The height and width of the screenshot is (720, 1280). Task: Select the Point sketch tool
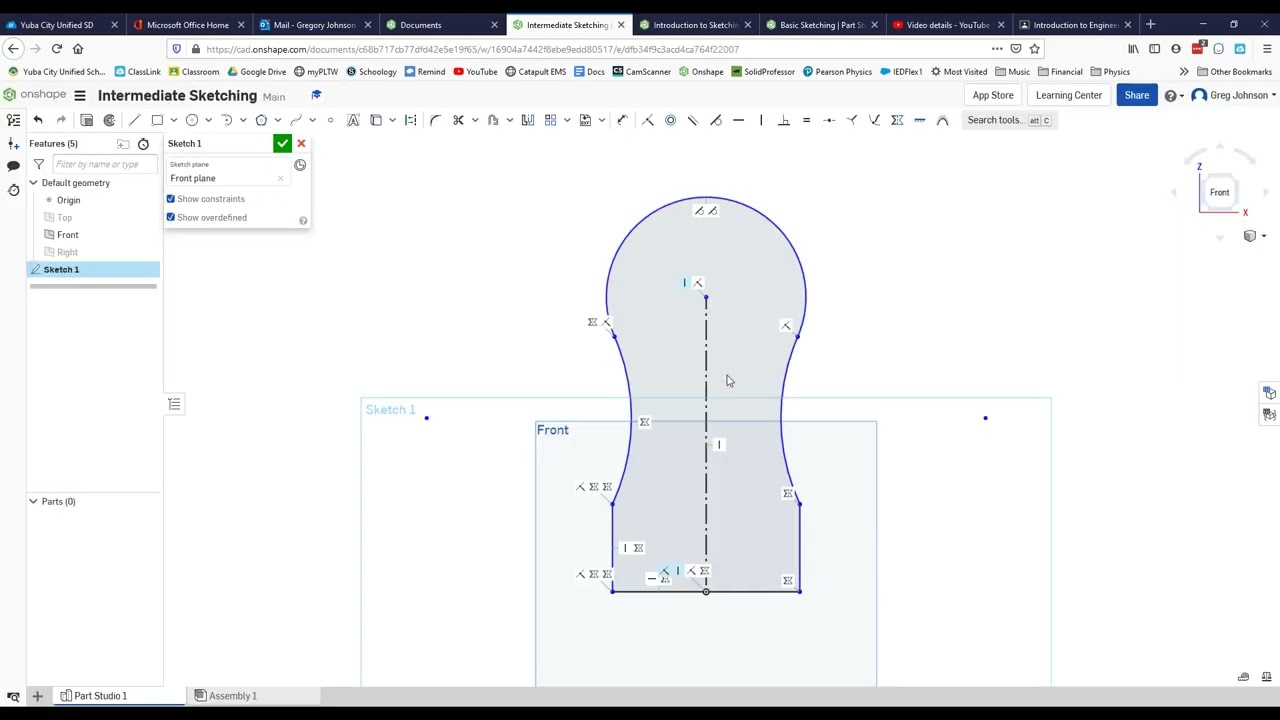point(330,120)
